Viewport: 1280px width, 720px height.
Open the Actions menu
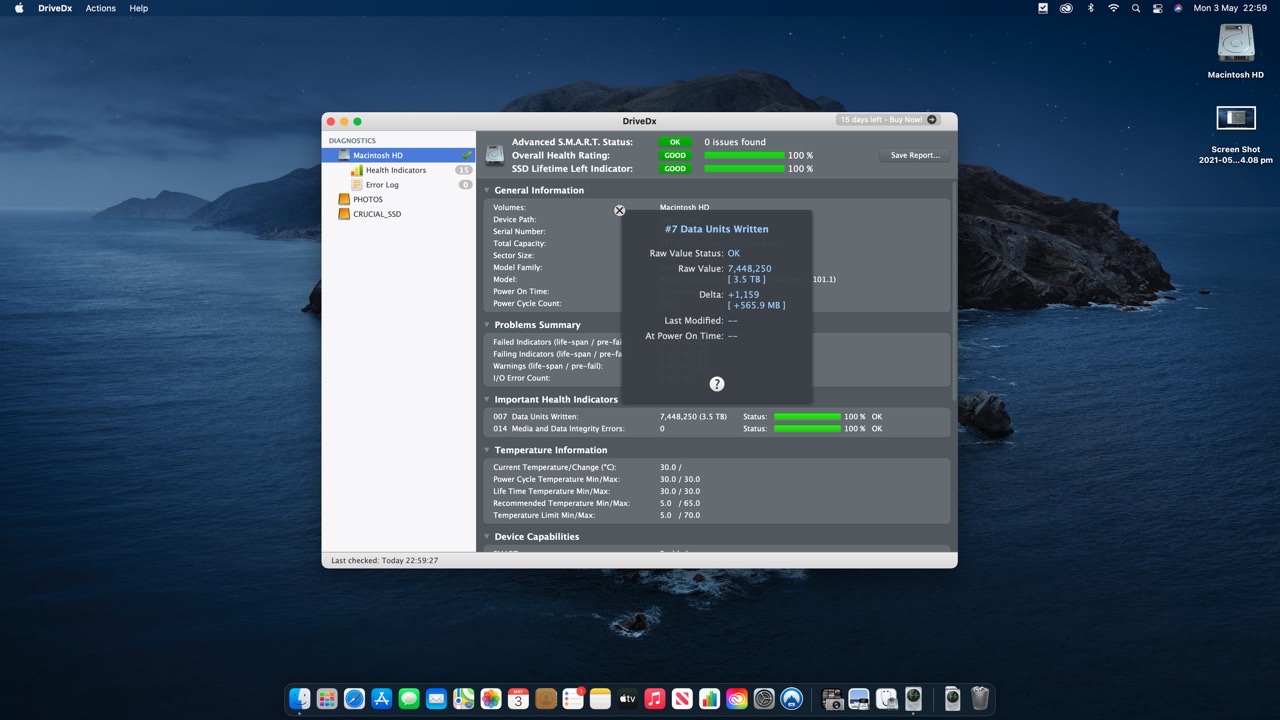[x=100, y=8]
